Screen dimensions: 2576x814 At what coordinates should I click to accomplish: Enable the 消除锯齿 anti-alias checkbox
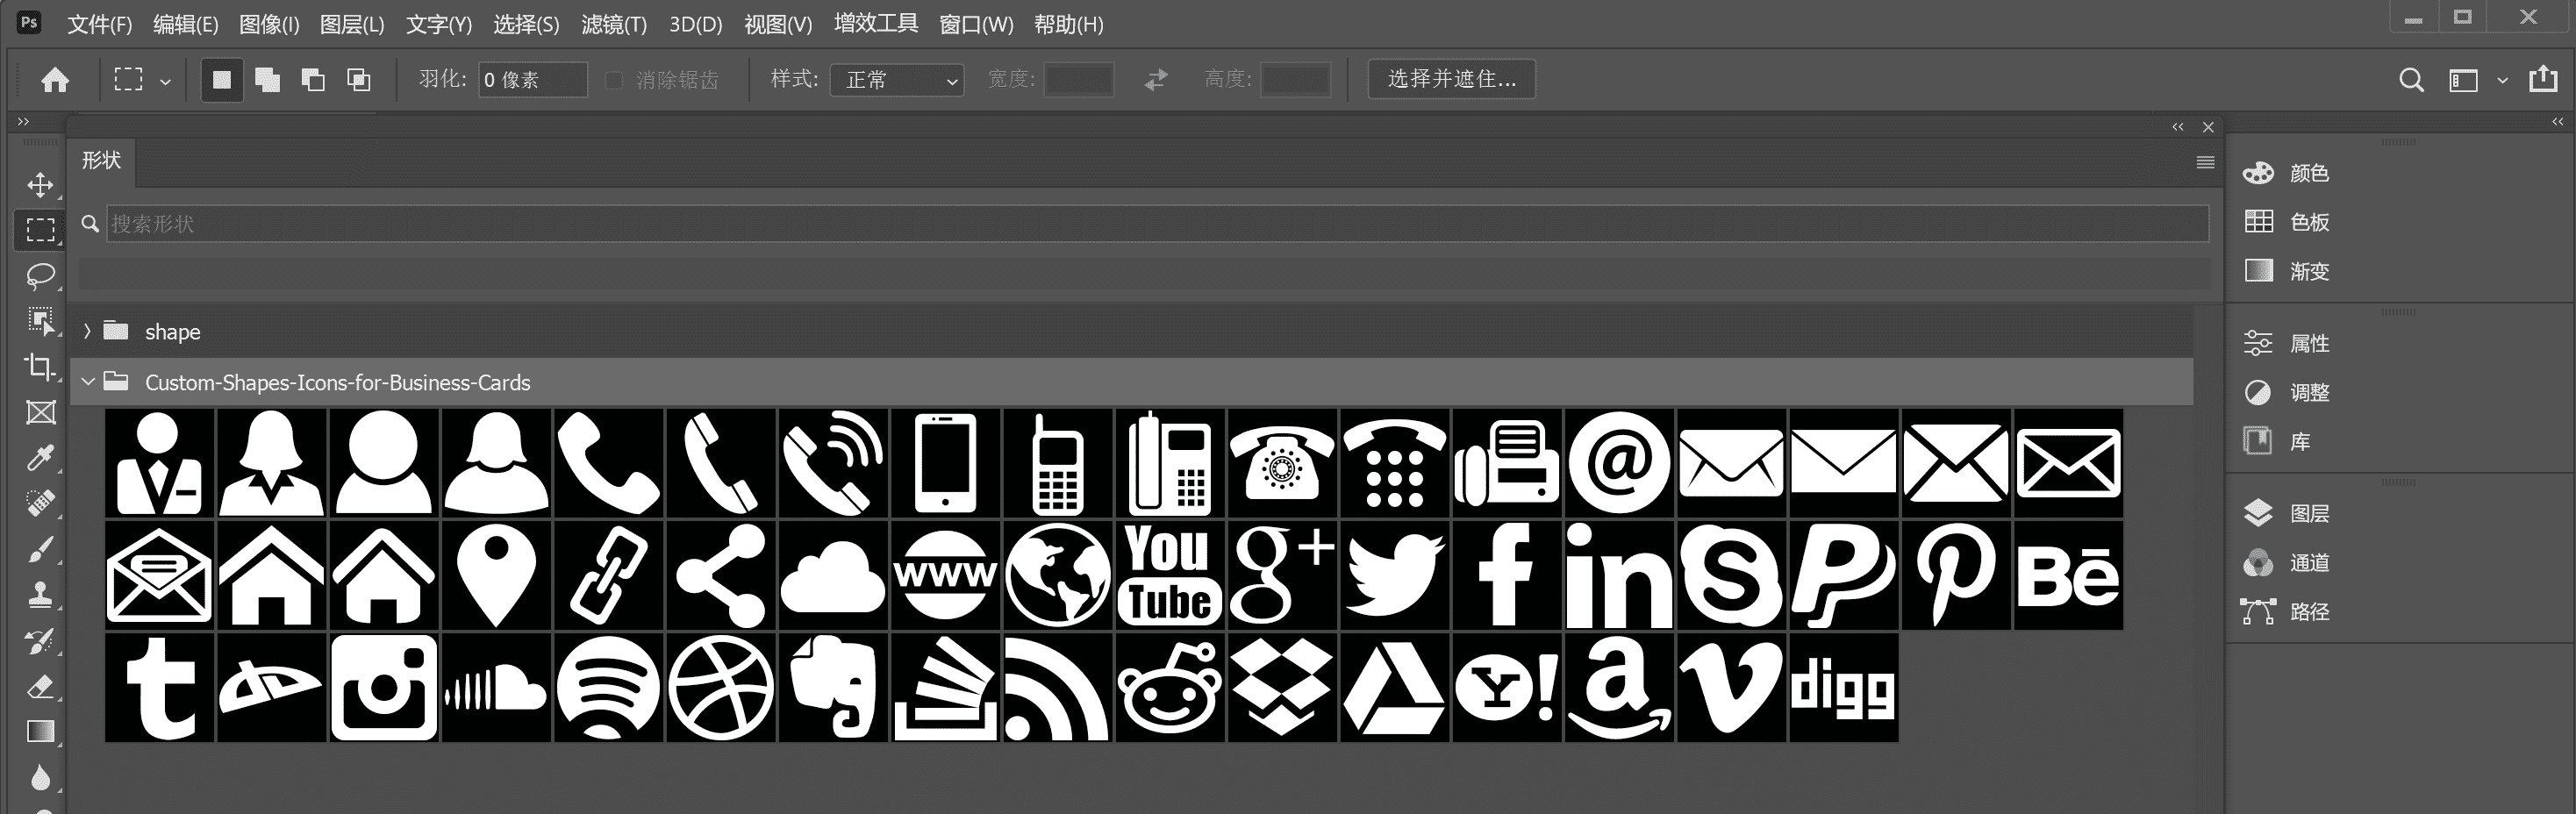614,80
